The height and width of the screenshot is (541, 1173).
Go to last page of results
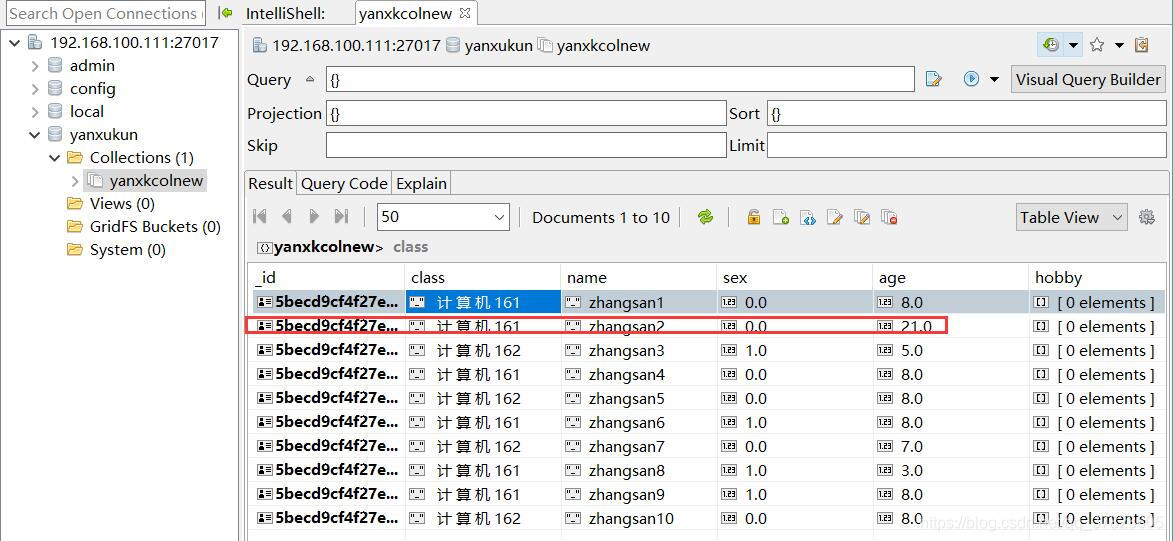pyautogui.click(x=341, y=217)
